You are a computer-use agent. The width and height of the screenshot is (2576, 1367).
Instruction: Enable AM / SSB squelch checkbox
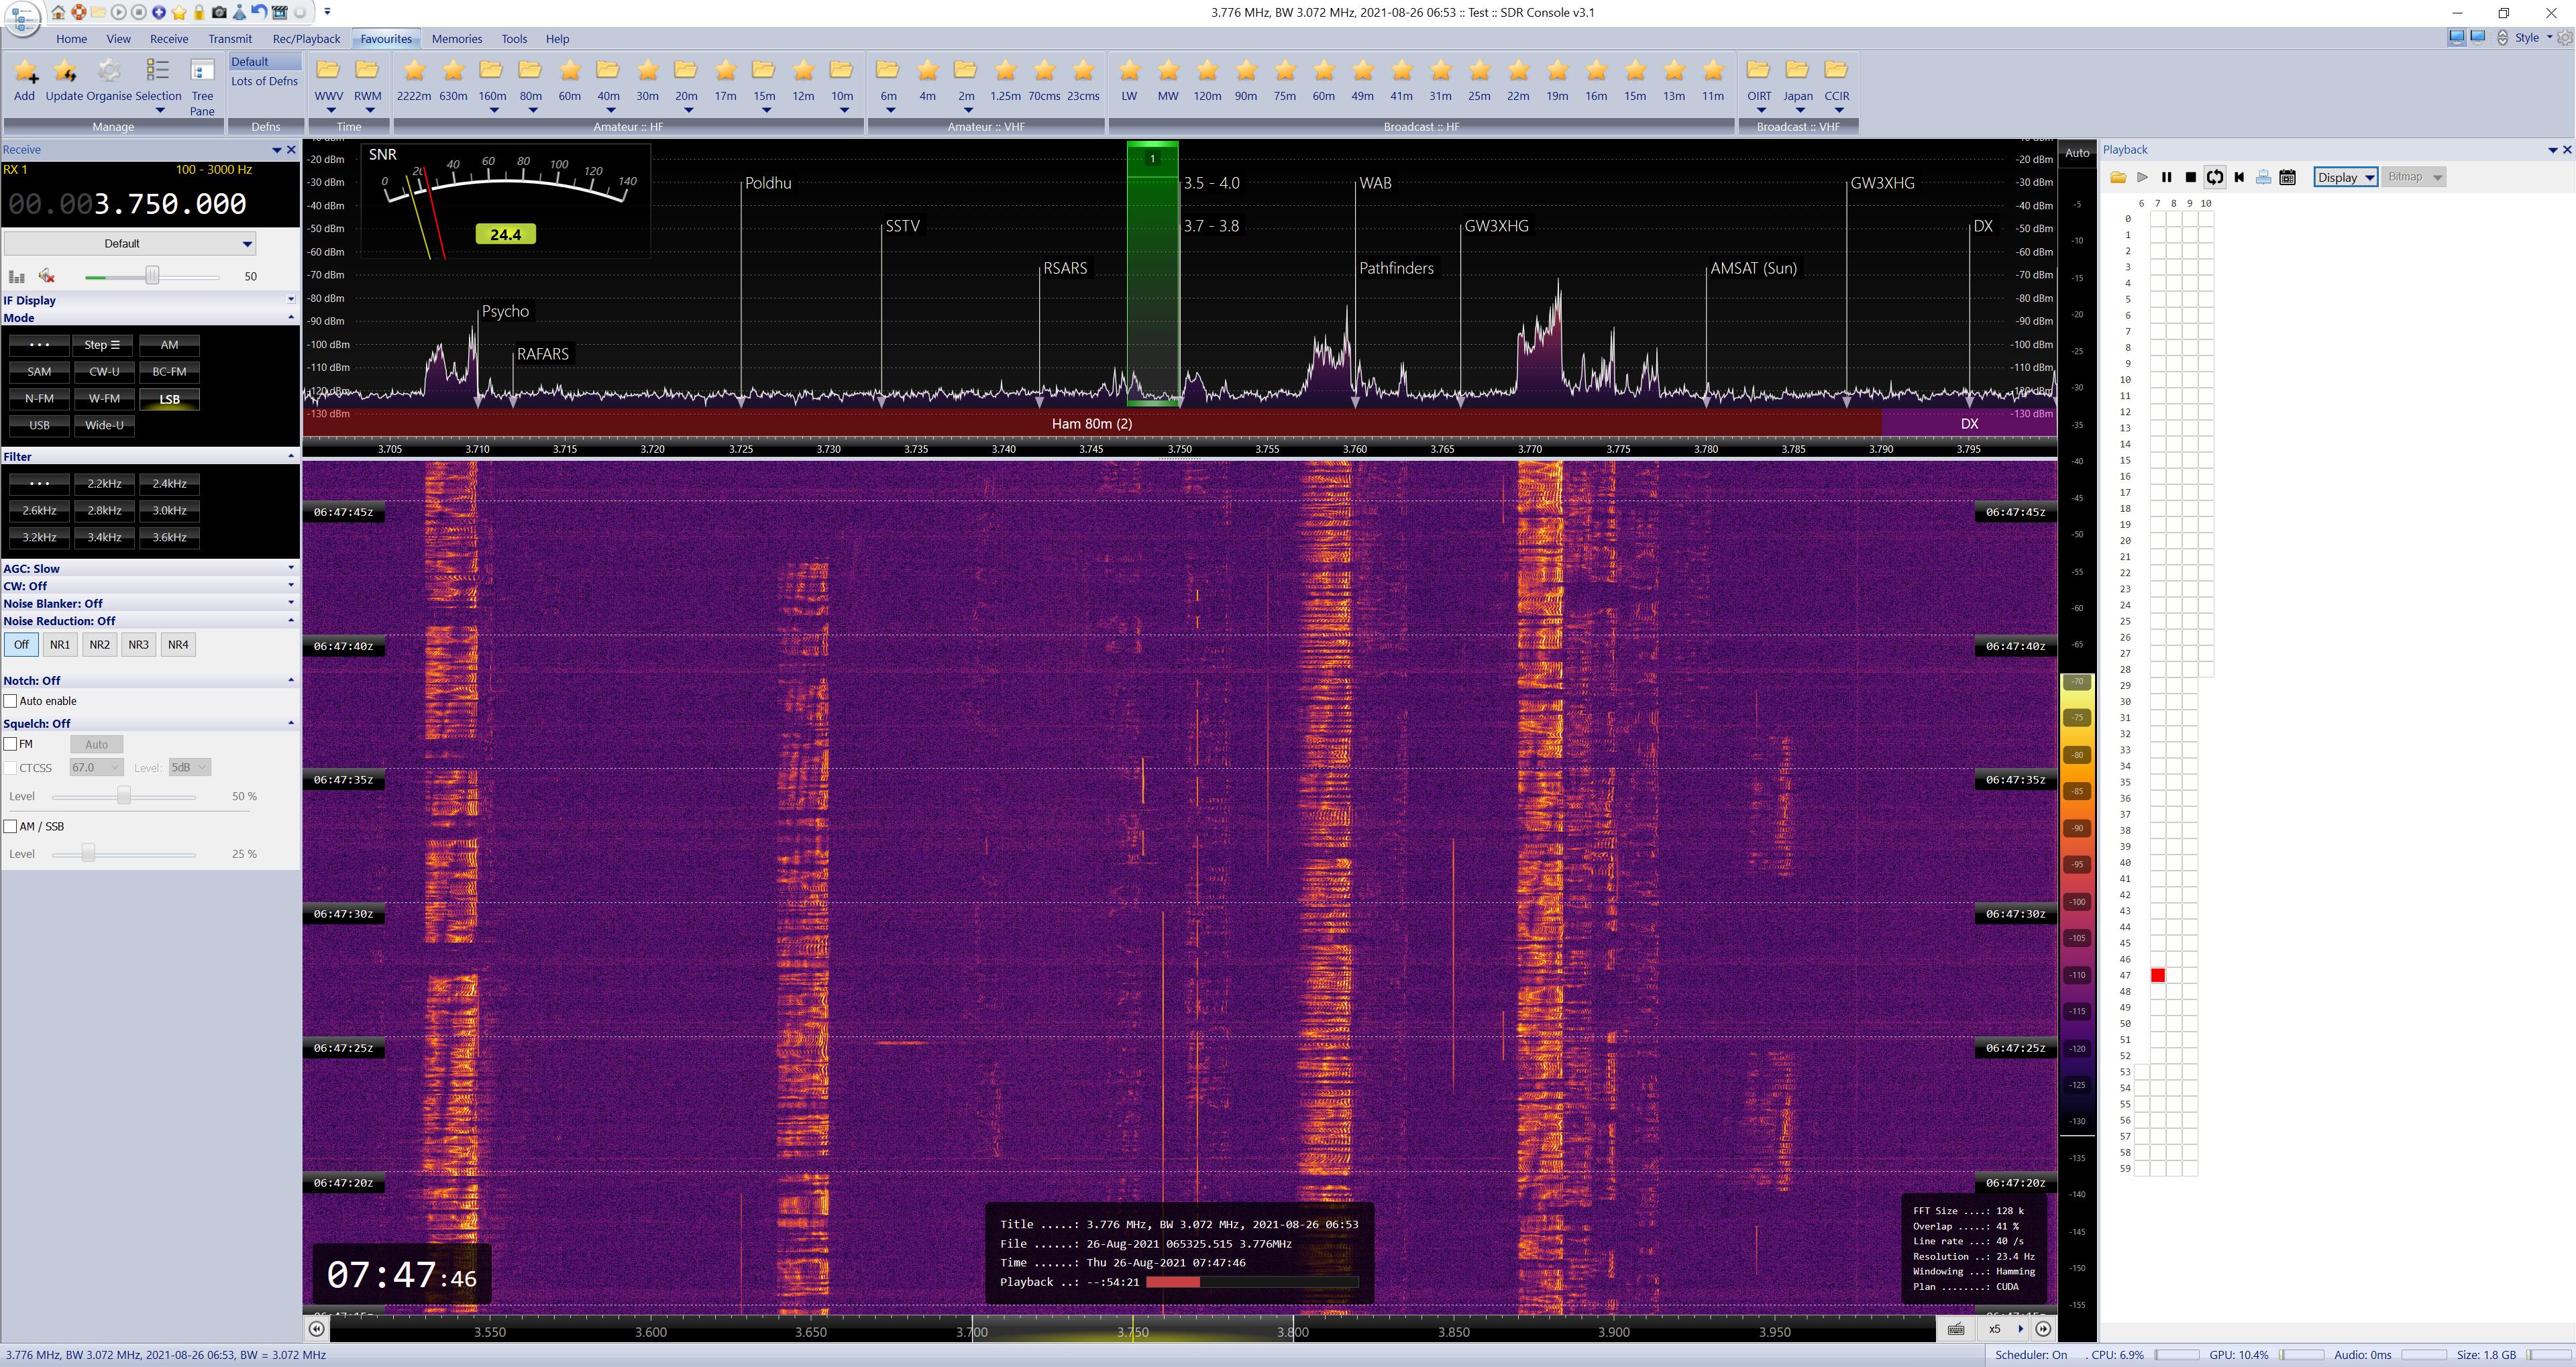pyautogui.click(x=11, y=826)
